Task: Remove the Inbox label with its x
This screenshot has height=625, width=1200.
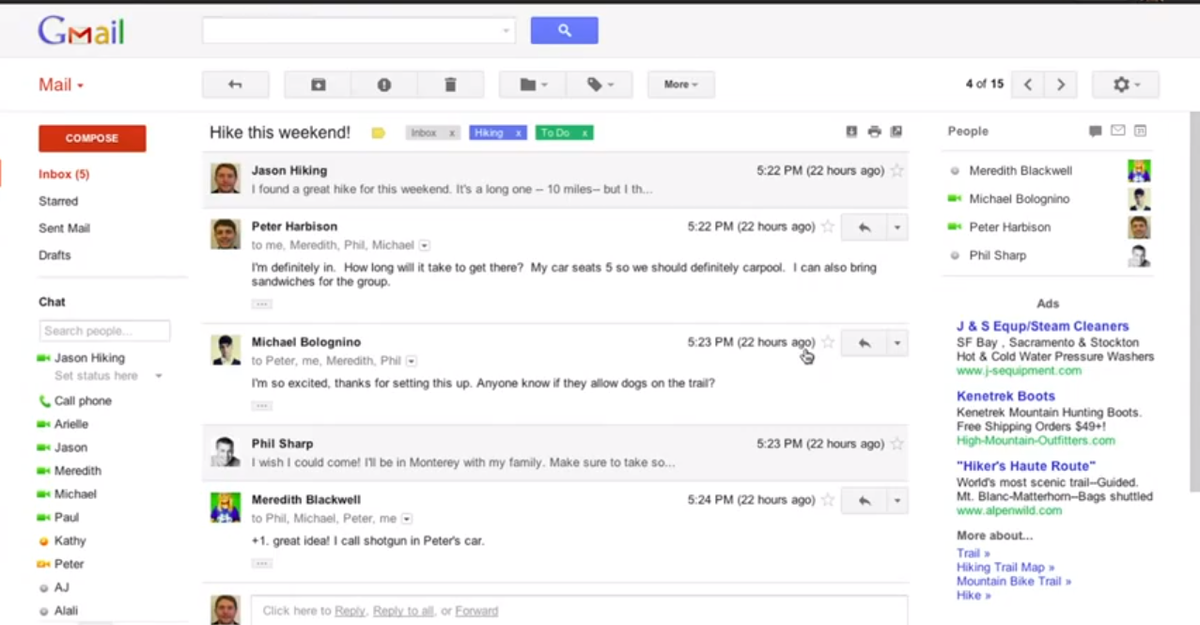Action: click(452, 133)
